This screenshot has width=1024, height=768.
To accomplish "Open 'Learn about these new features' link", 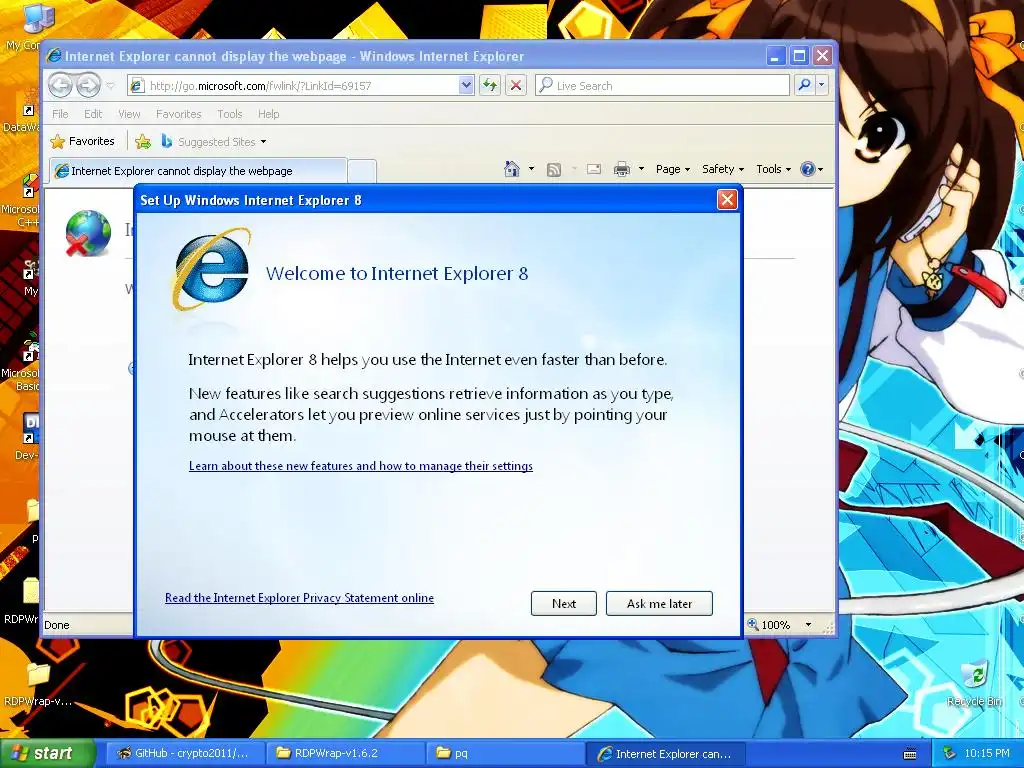I will (360, 466).
